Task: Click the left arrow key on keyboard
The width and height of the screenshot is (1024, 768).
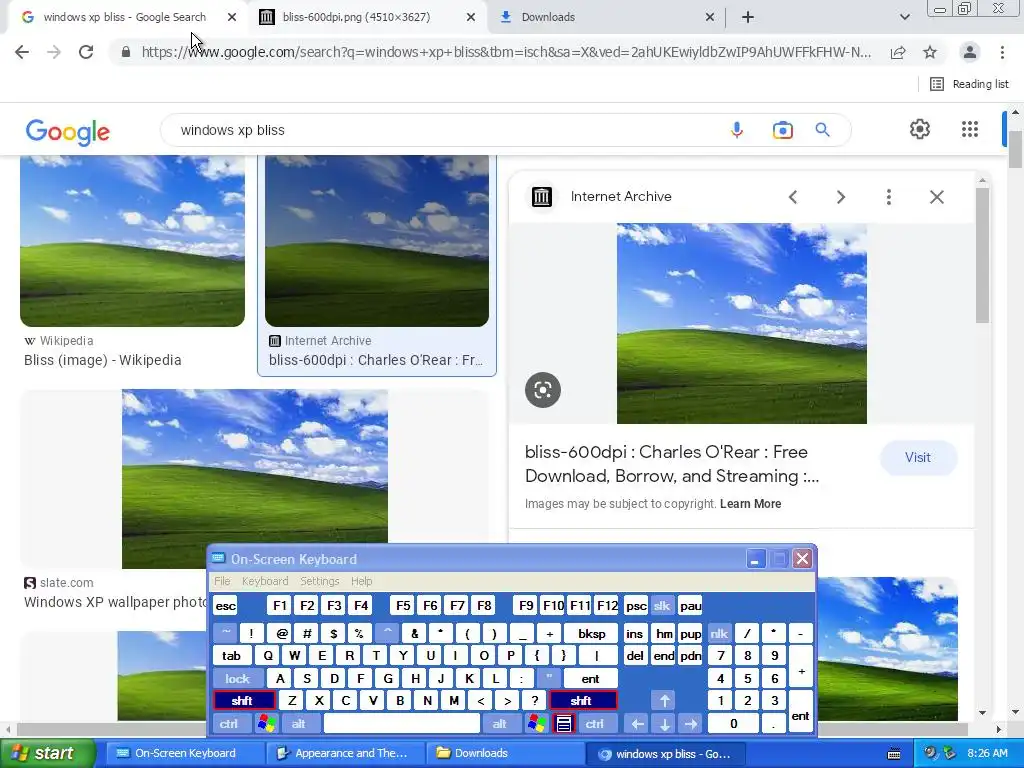Action: coord(637,724)
